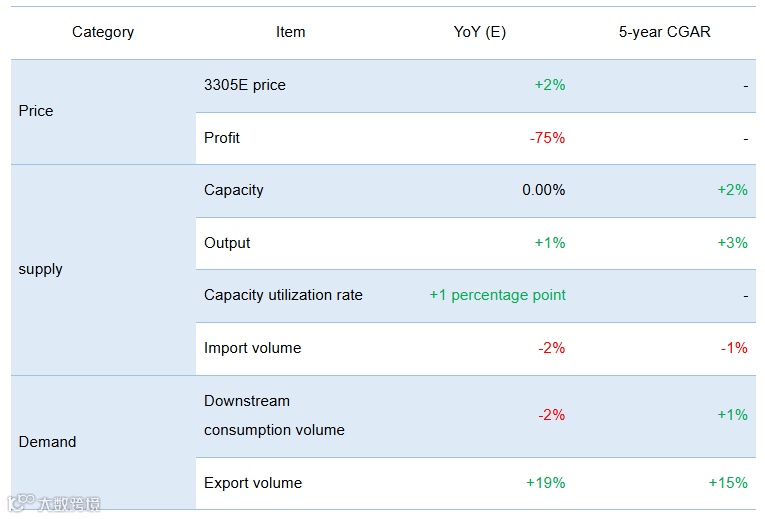The height and width of the screenshot is (519, 765).
Task: Select the Capacity item cell
Action: click(233, 190)
